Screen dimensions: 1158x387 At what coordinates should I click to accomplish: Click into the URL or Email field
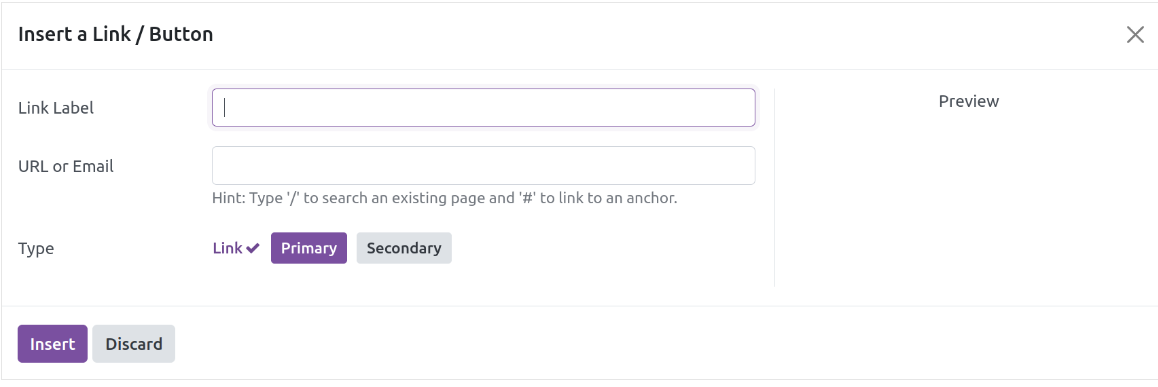coord(484,165)
